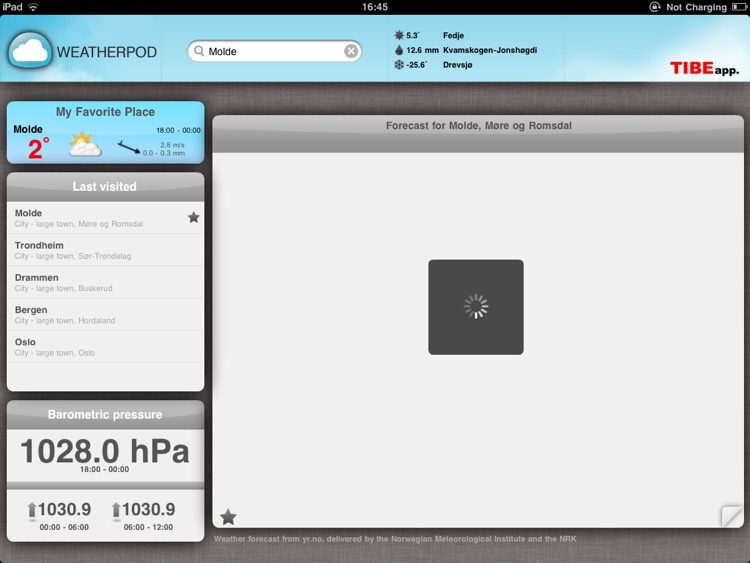
Task: Flip the page curl corner icon
Action: (x=731, y=516)
